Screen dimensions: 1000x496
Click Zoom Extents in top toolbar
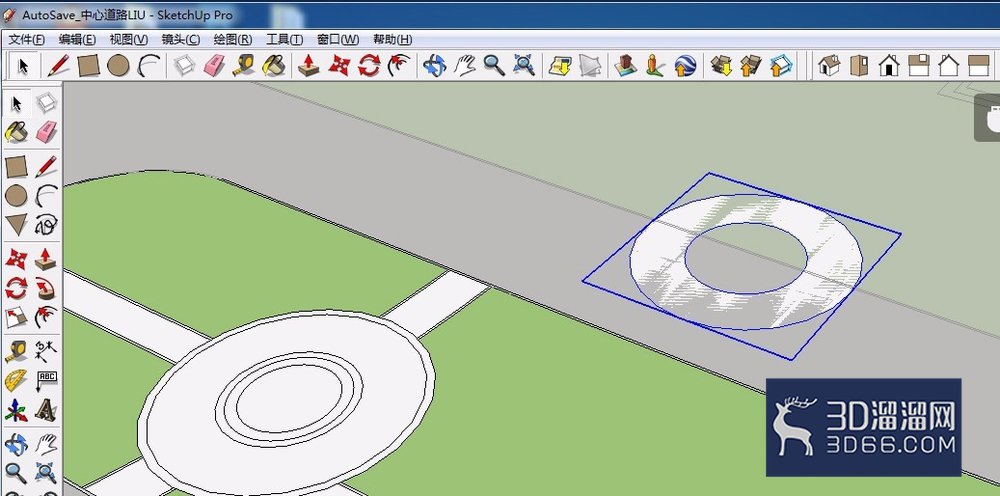click(x=524, y=65)
